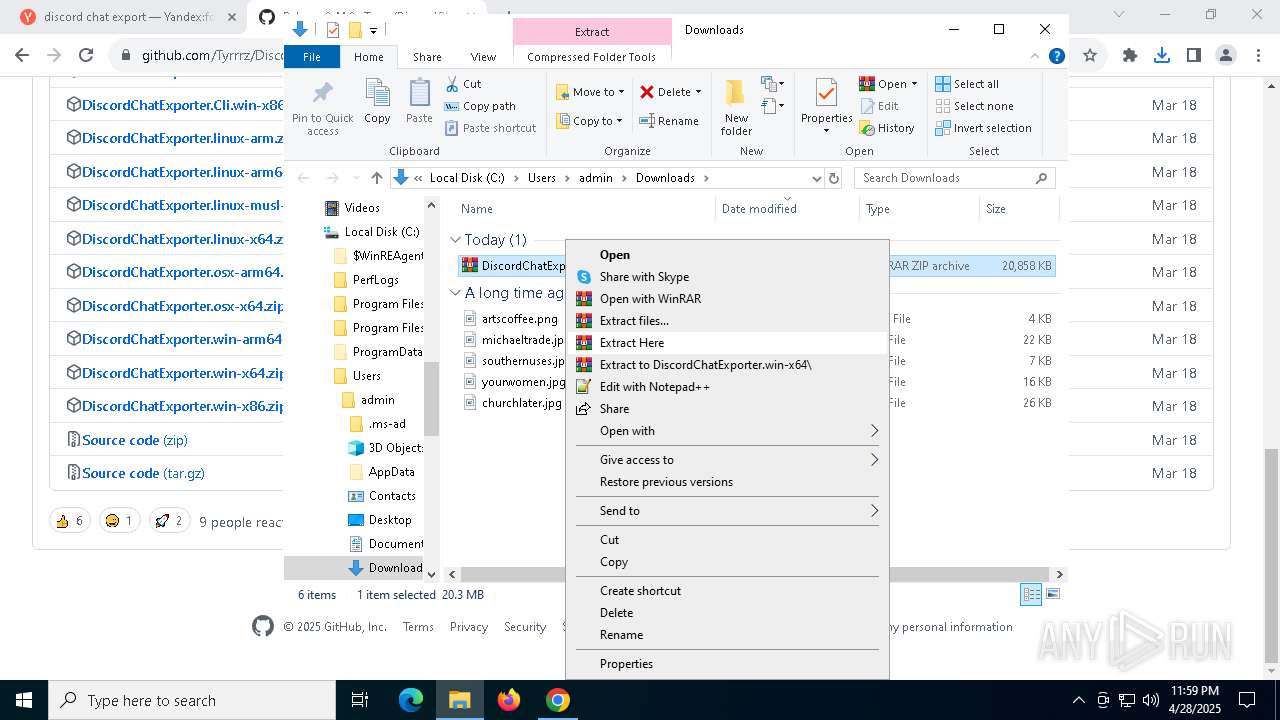Switch to large icons view button
Viewport: 1280px width, 720px height.
(1051, 594)
